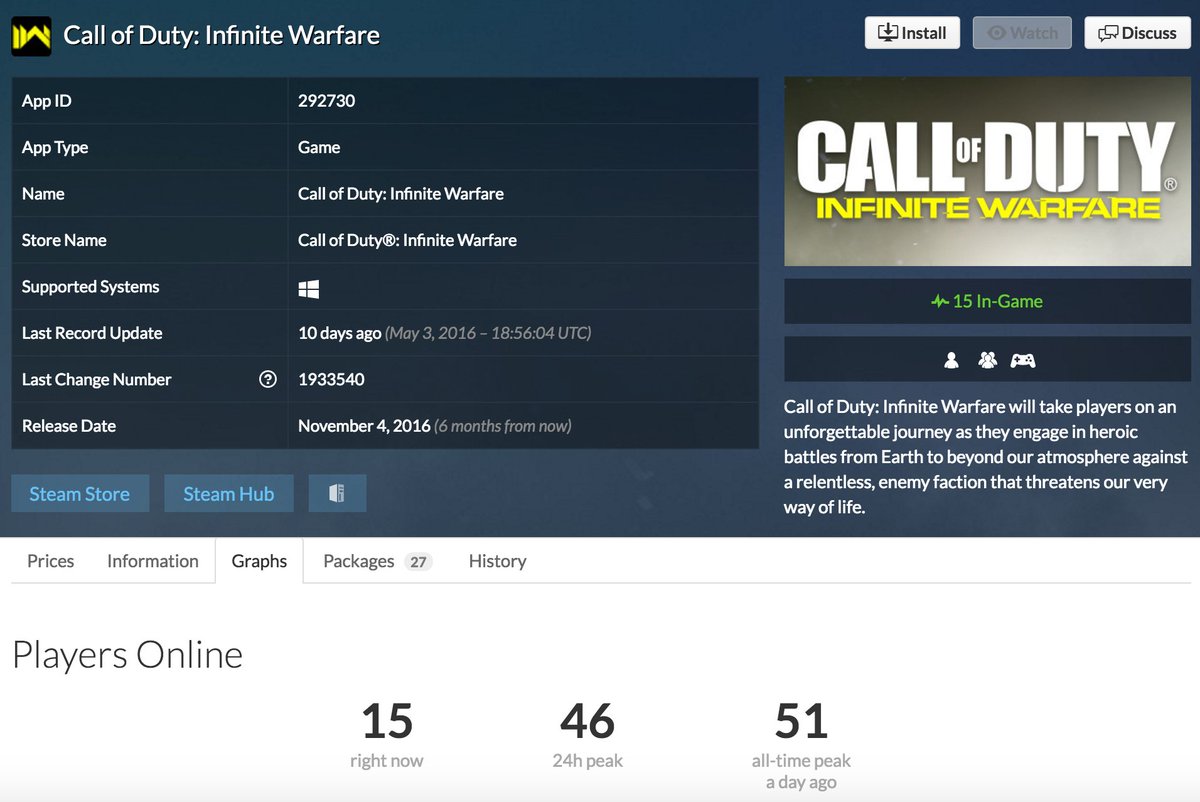1200x802 pixels.
Task: Click the Players Online heading
Action: [127, 655]
